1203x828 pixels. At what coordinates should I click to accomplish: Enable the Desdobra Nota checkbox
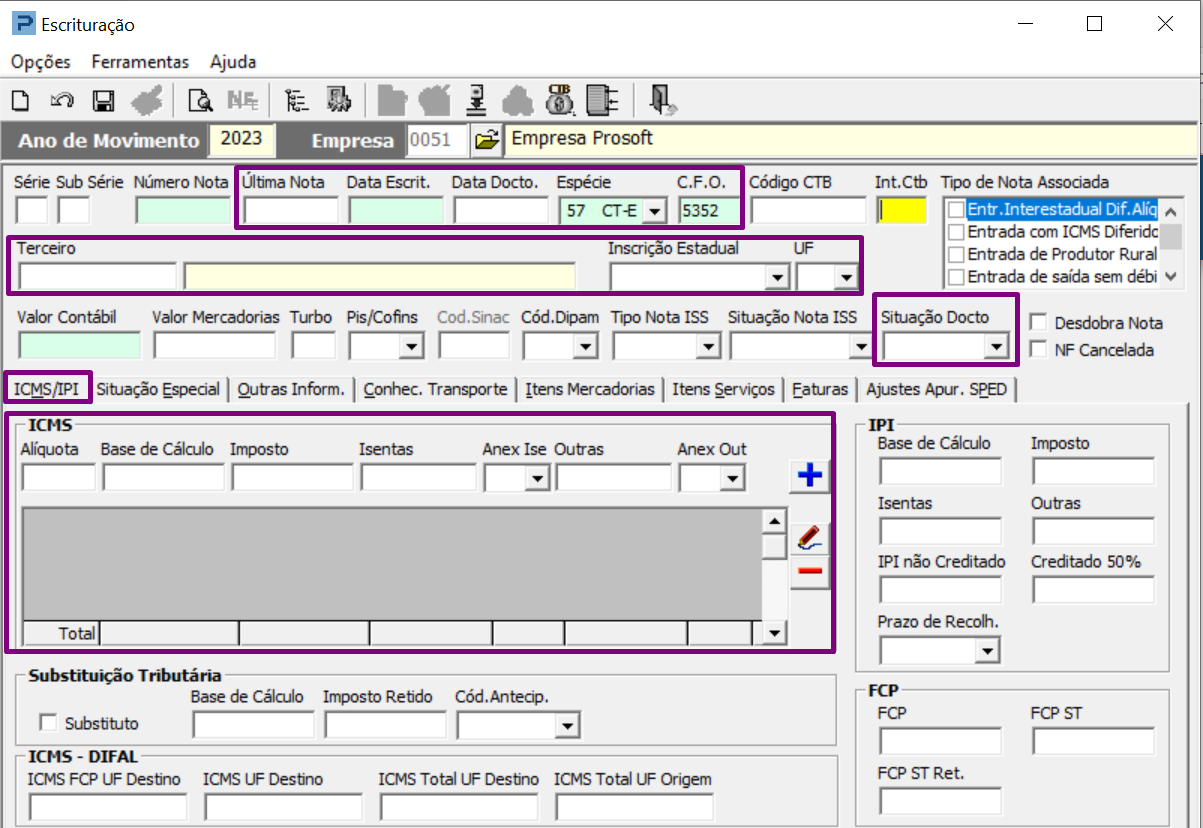tap(1038, 323)
